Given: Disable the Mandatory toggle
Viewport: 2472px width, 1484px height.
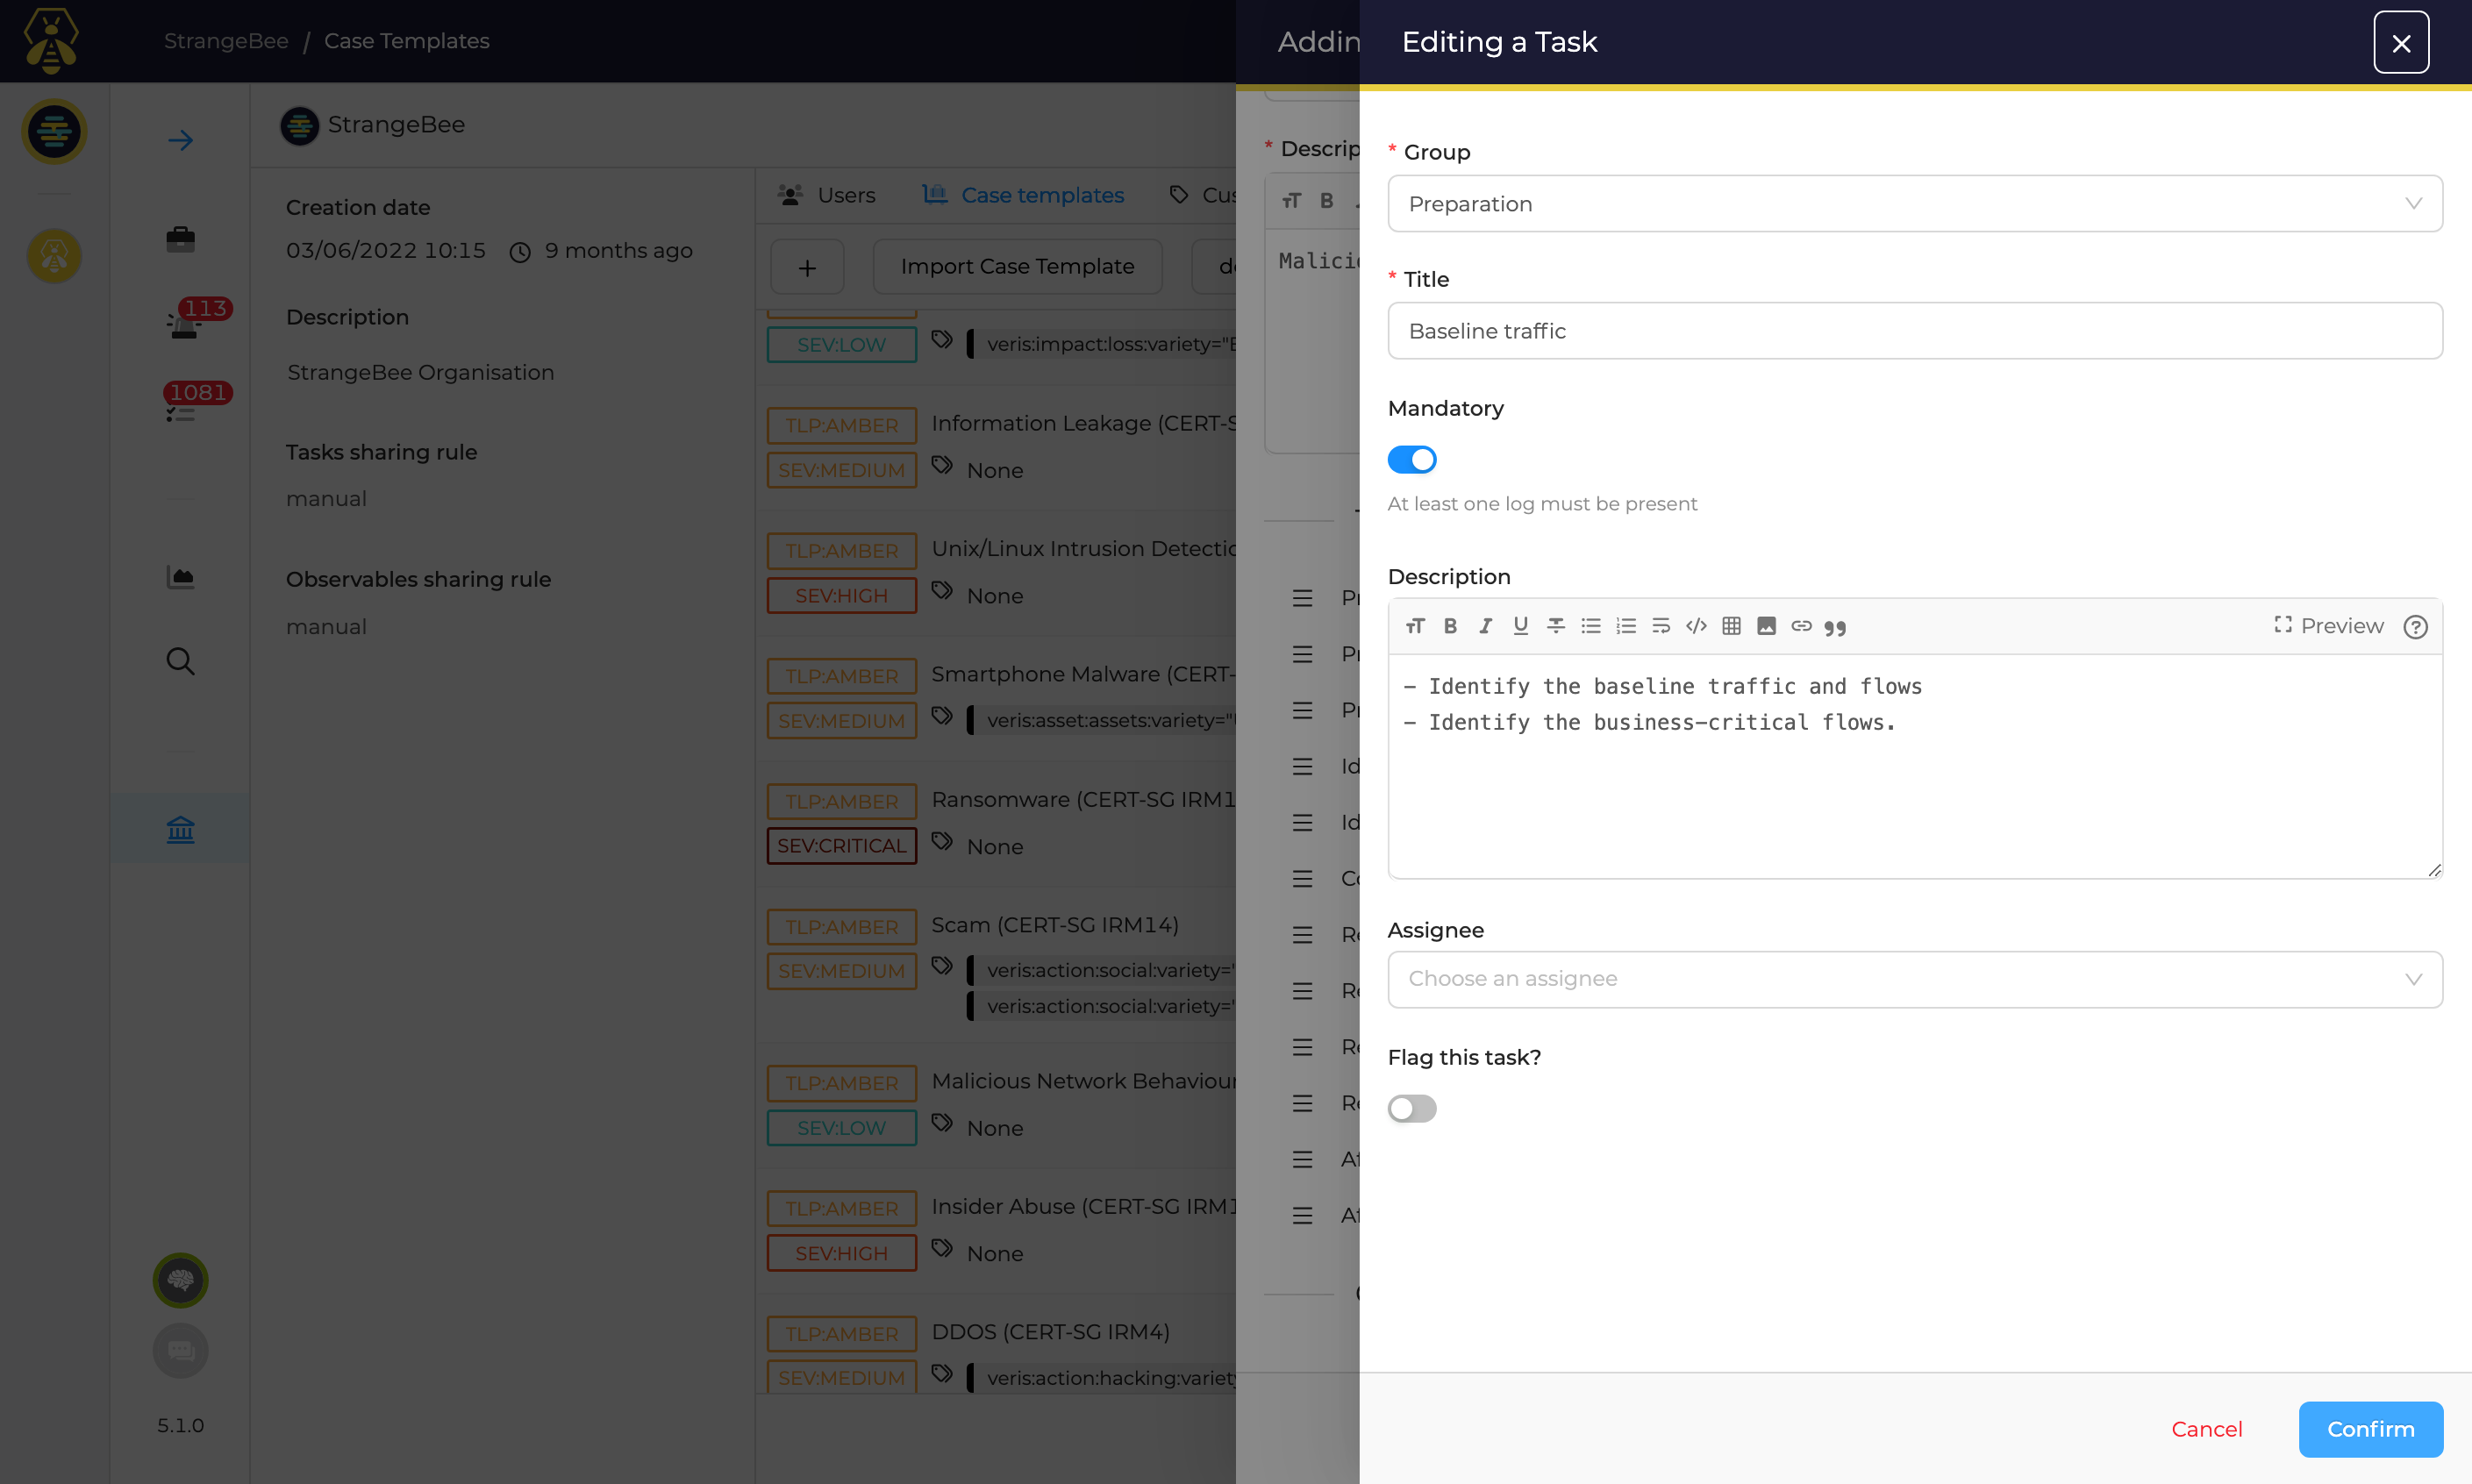Looking at the screenshot, I should tap(1411, 460).
